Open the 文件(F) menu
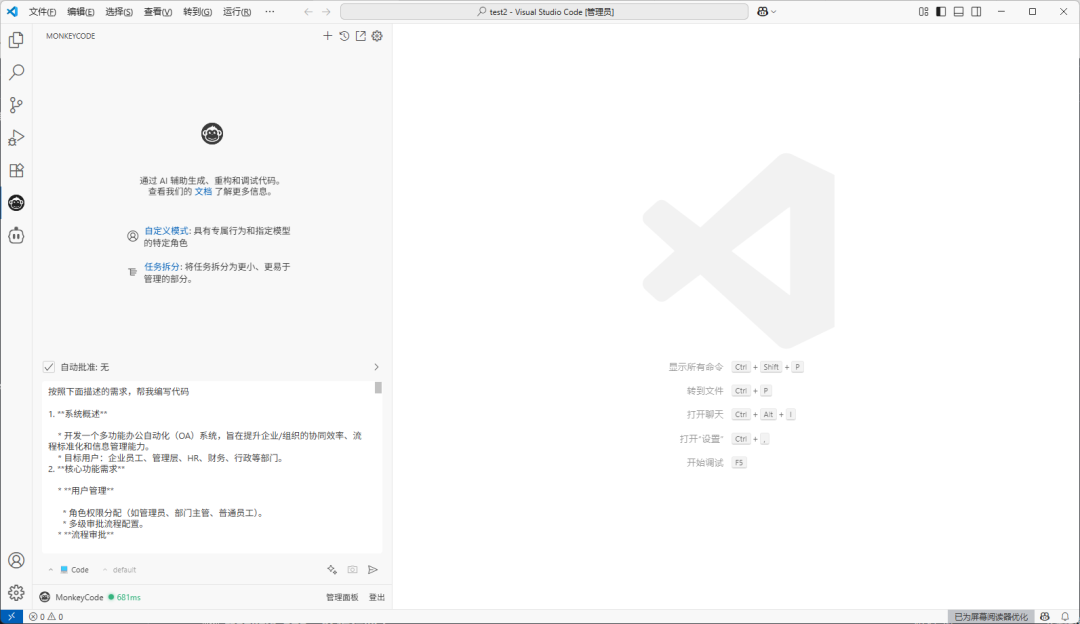Image resolution: width=1080 pixels, height=624 pixels. click(42, 12)
